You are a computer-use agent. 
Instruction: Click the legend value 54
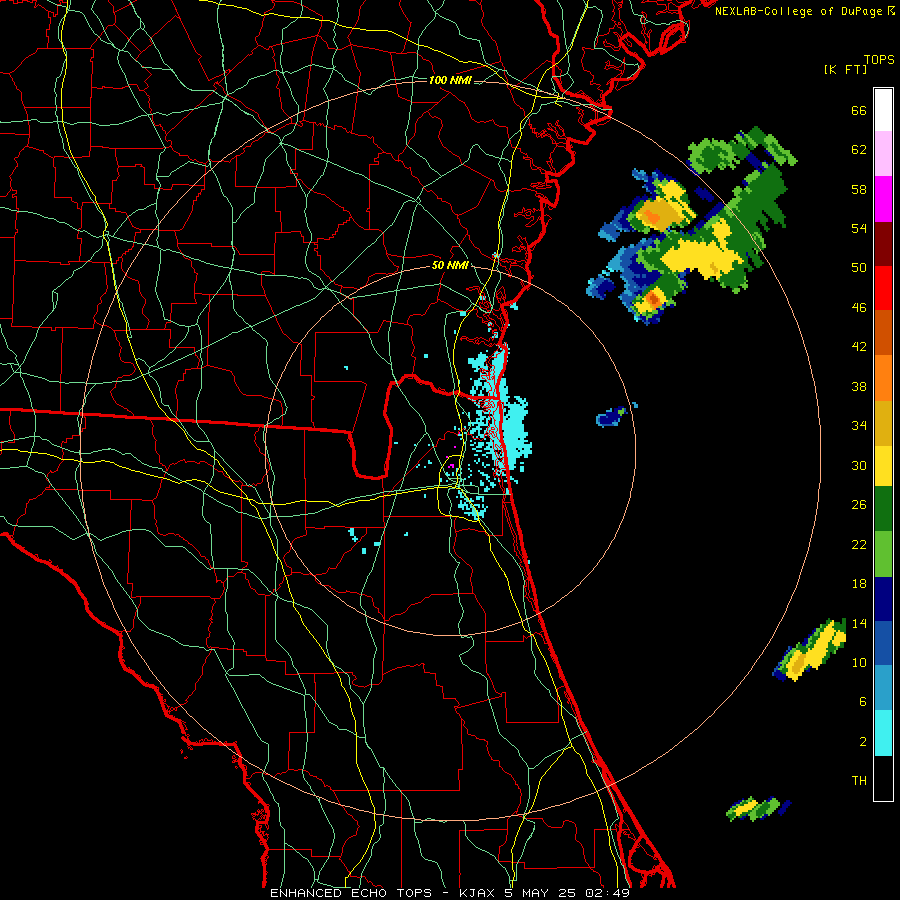859,228
